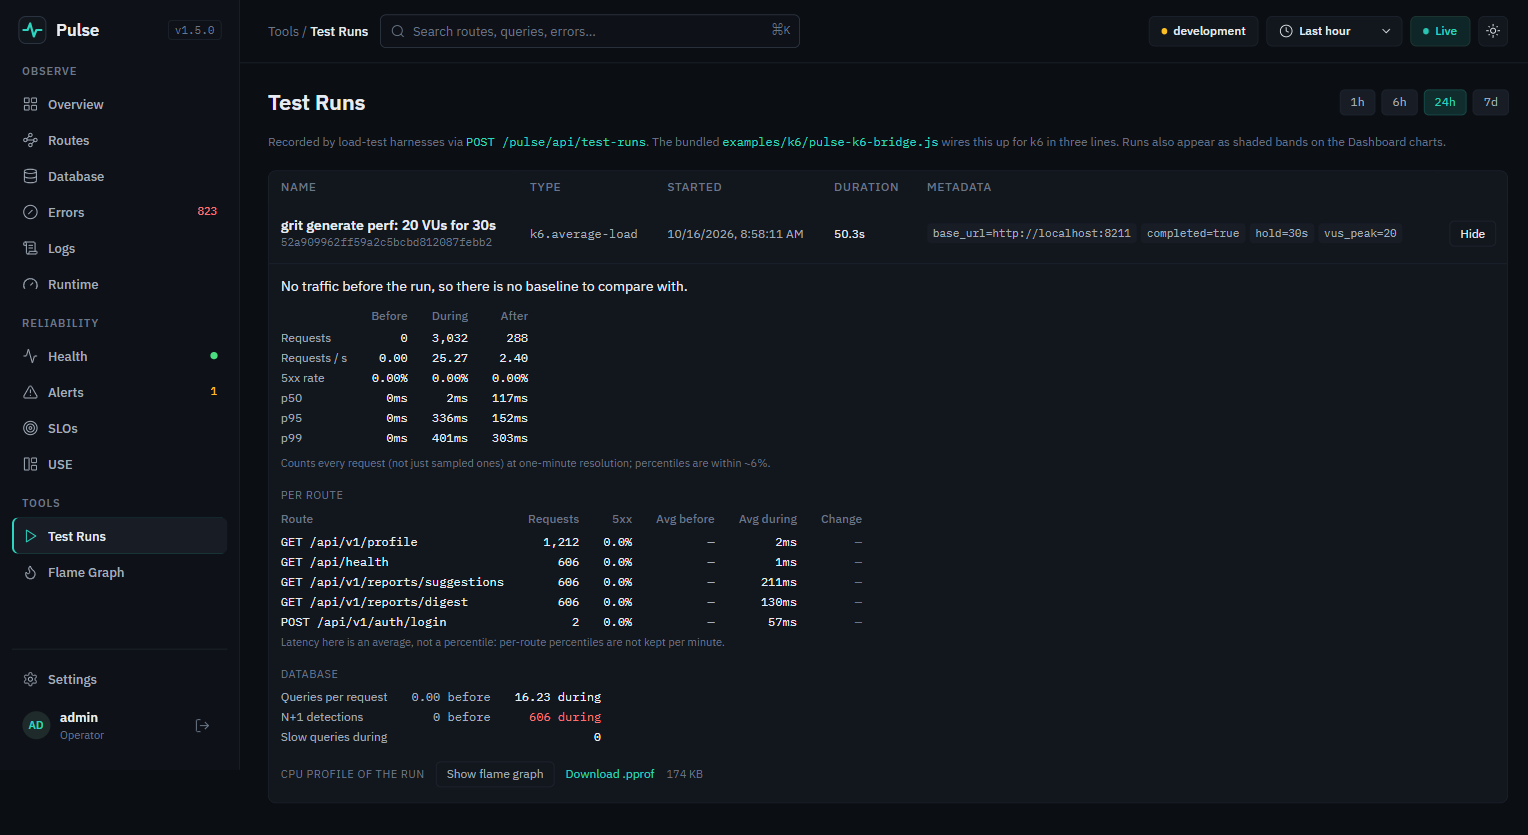
Task: Open the Flame Graph icon
Action: tap(30, 572)
